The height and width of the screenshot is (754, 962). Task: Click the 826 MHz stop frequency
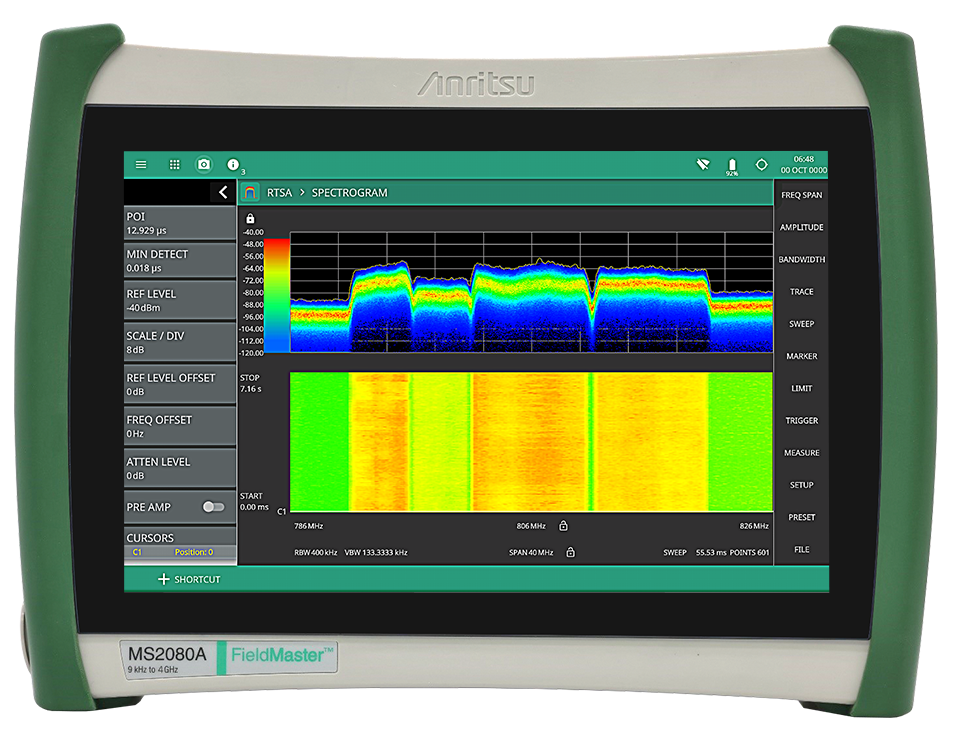[x=754, y=526]
